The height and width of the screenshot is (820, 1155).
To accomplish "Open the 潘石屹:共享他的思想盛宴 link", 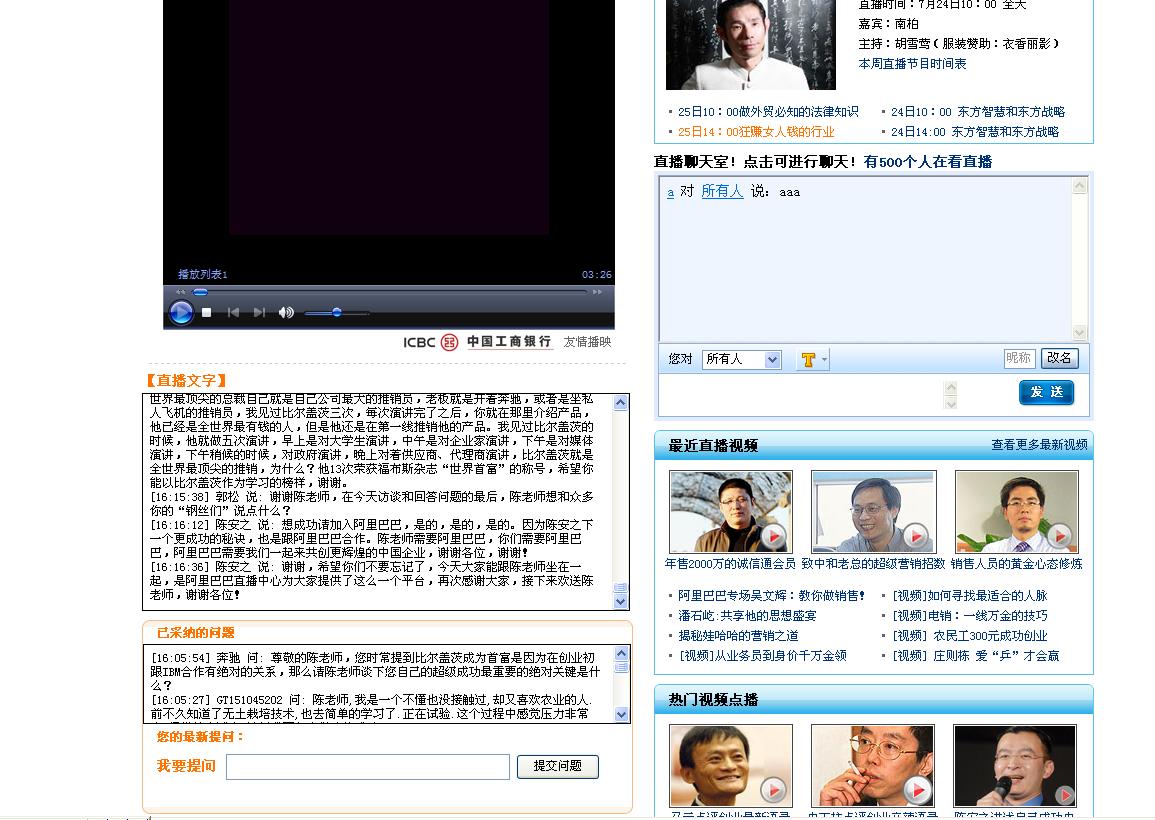I will pos(747,615).
